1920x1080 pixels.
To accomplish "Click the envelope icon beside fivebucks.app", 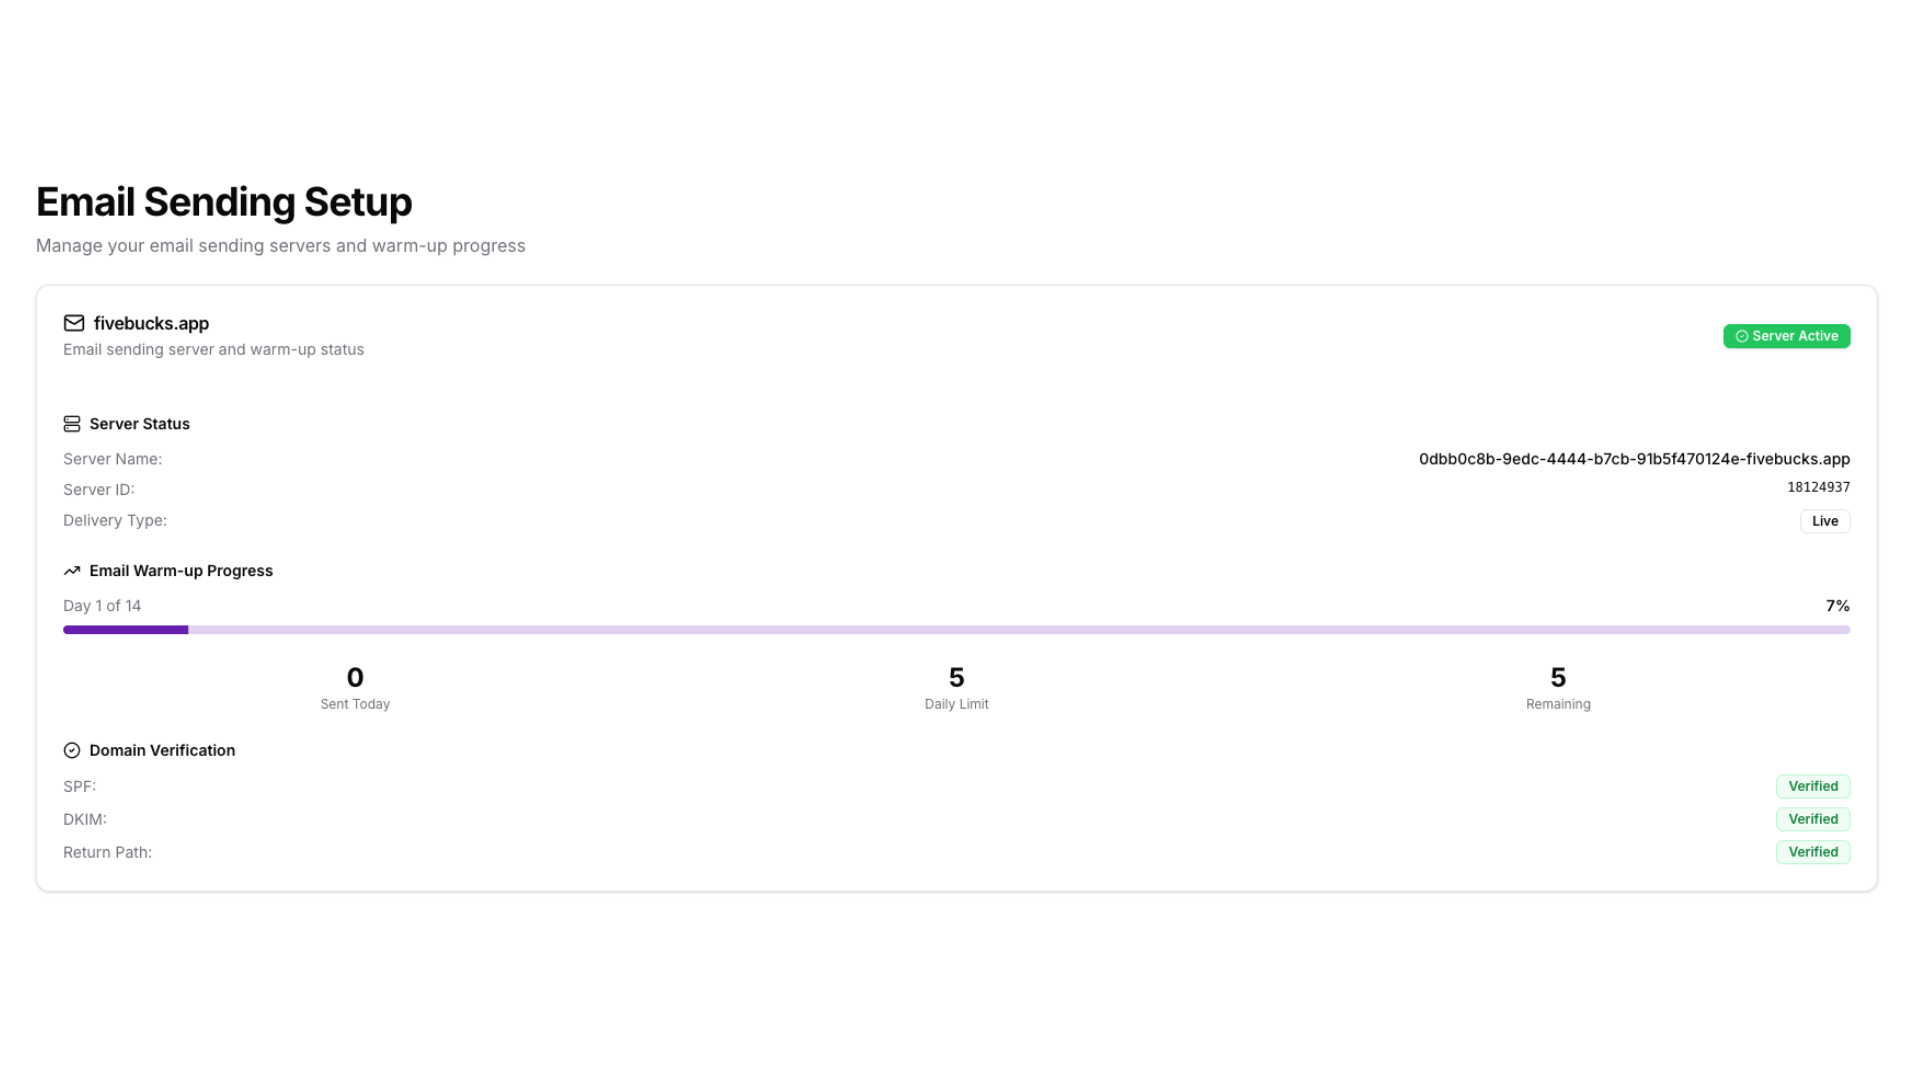I will click(x=74, y=323).
